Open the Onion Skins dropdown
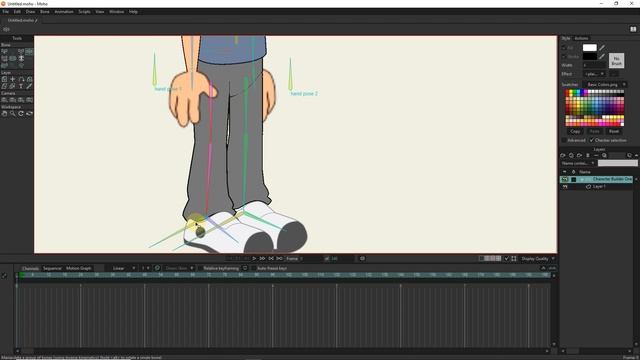640x360 pixels. point(179,268)
